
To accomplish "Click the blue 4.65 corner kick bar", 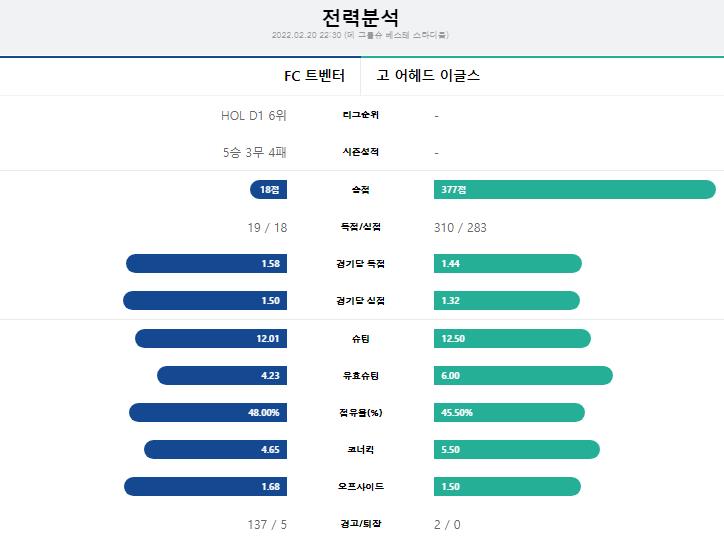I will click(x=216, y=449).
